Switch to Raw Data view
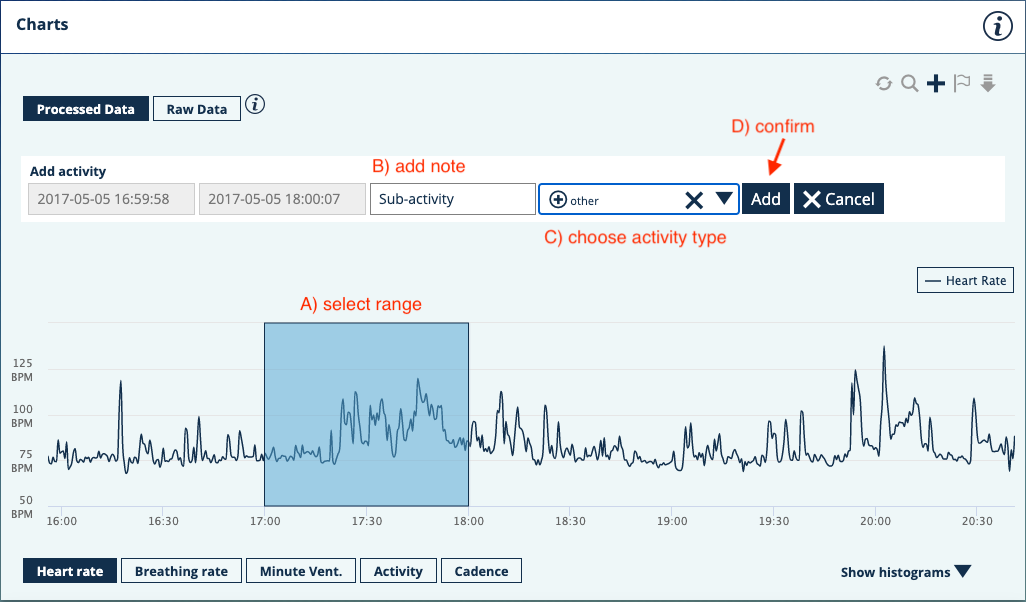 pyautogui.click(x=197, y=109)
